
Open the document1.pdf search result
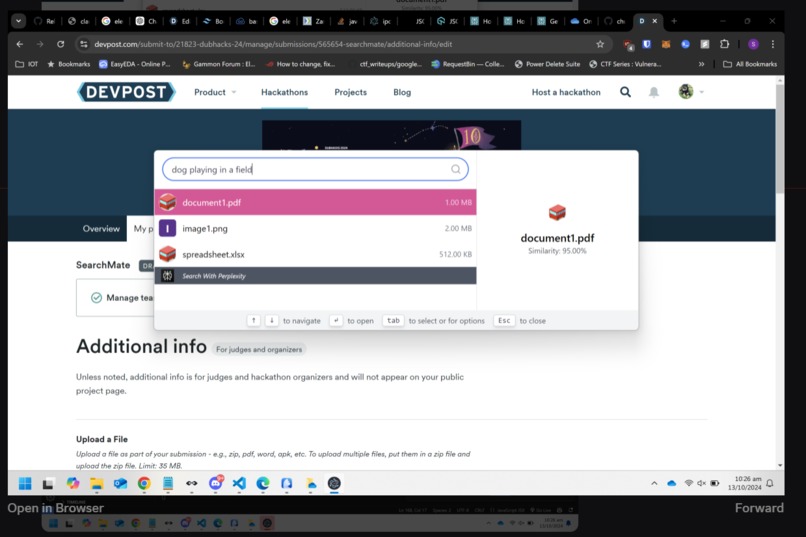click(315, 202)
